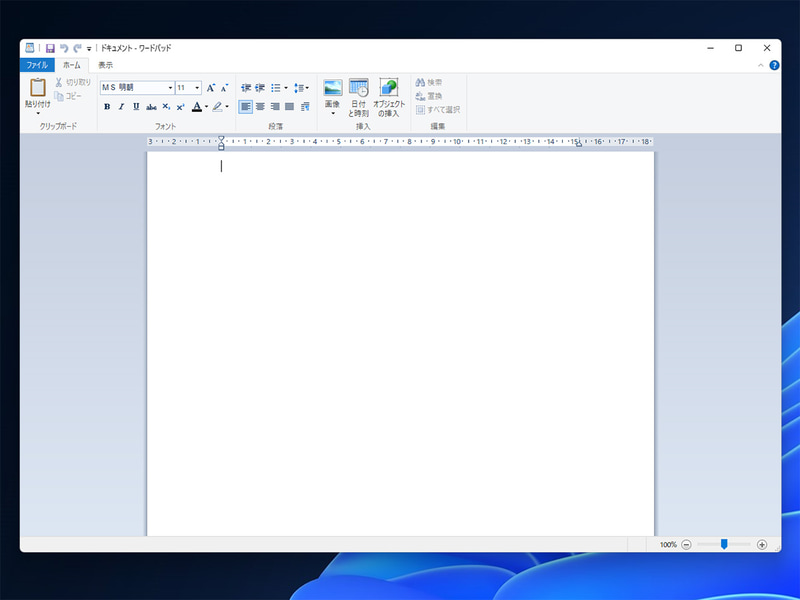Toggle subscript formatting
Image resolution: width=800 pixels, height=600 pixels.
click(166, 107)
